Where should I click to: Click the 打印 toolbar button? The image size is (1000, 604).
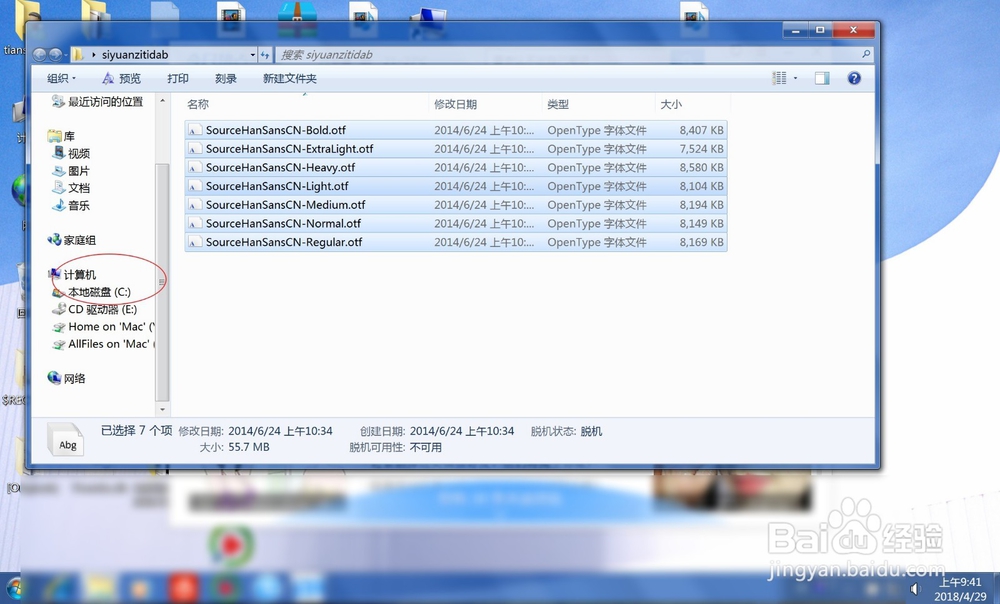[178, 78]
